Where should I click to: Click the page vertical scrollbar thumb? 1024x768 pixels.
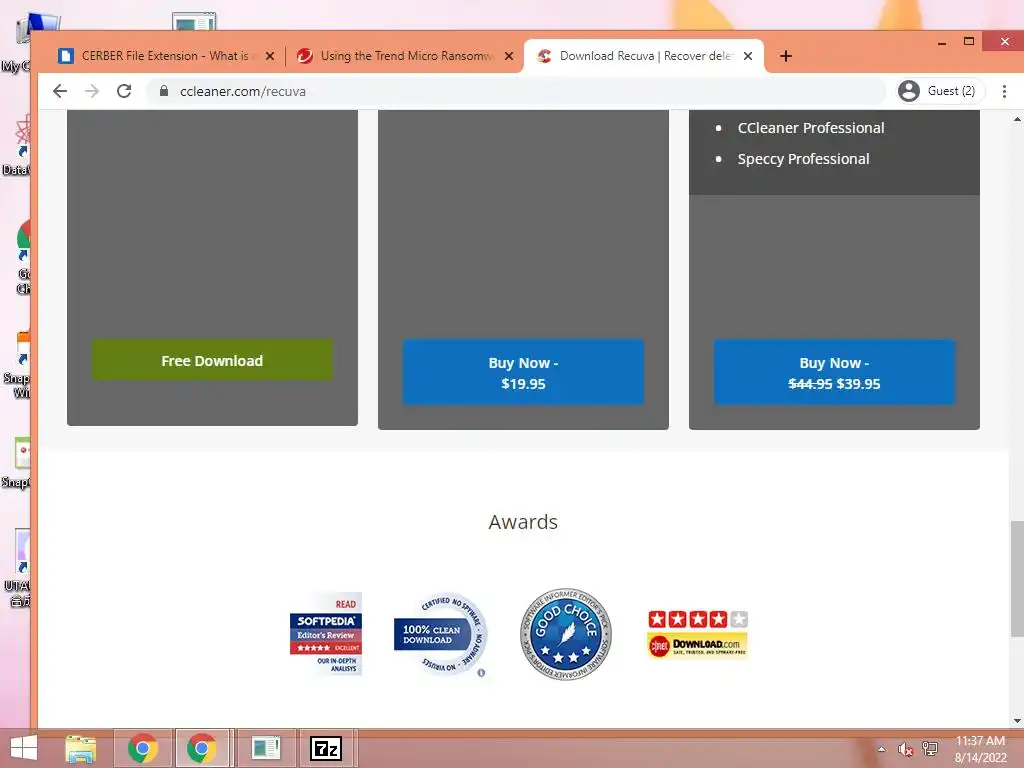point(1017,579)
